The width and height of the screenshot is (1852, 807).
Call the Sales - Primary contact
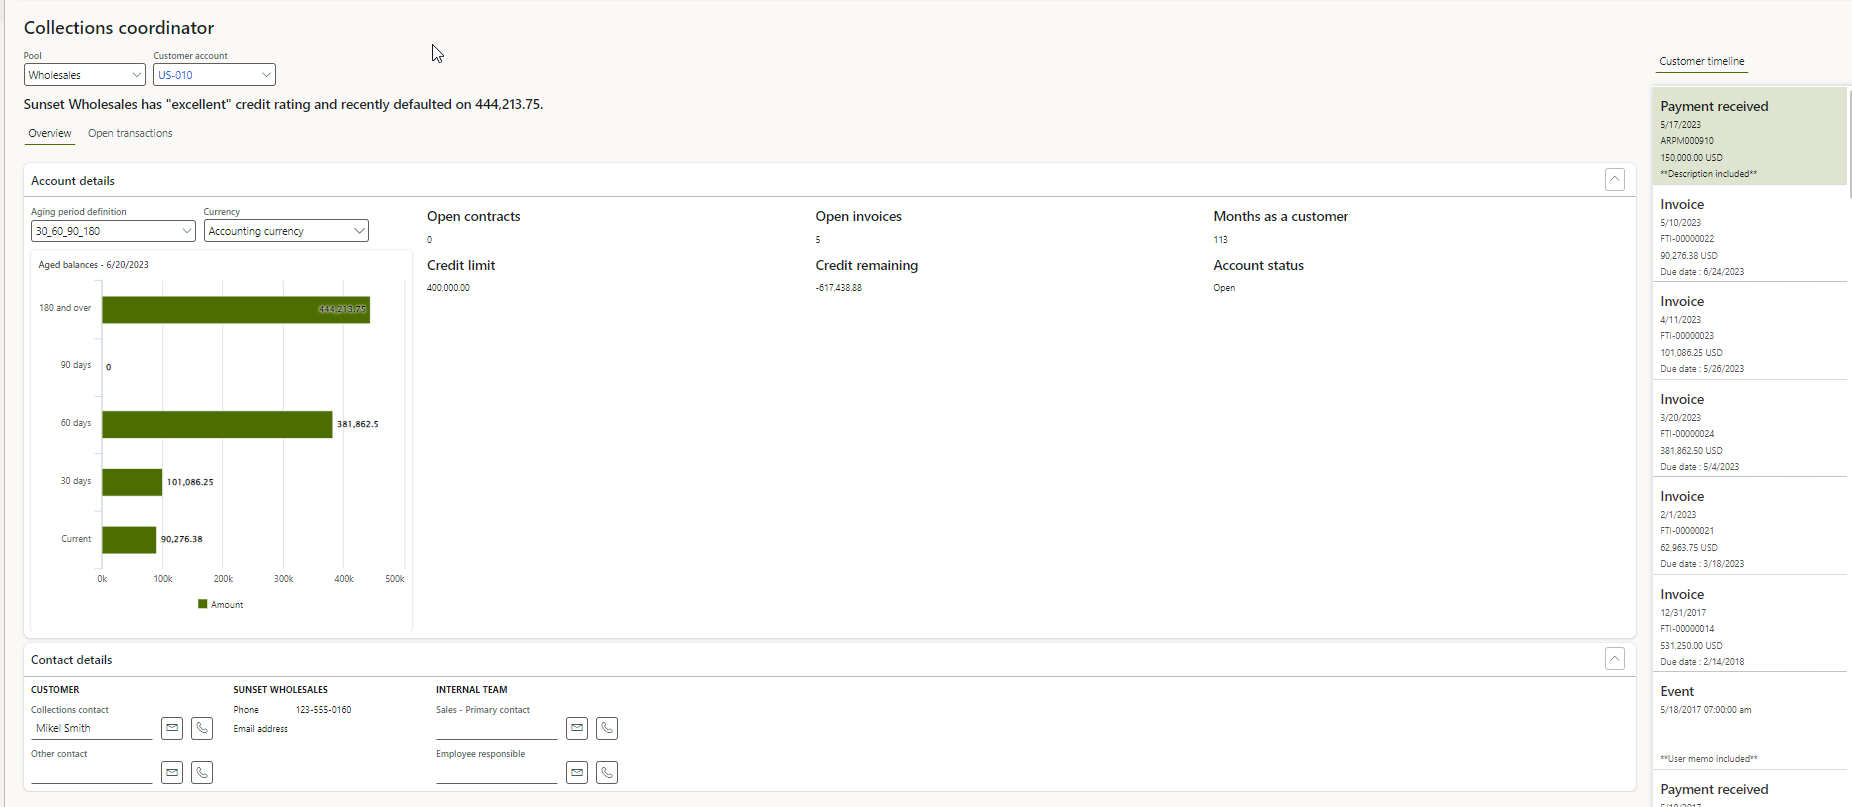[607, 728]
